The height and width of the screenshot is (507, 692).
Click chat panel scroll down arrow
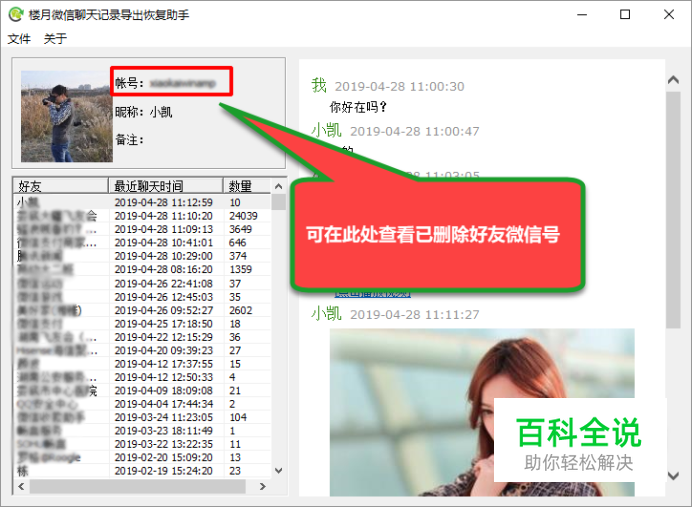coord(673,476)
